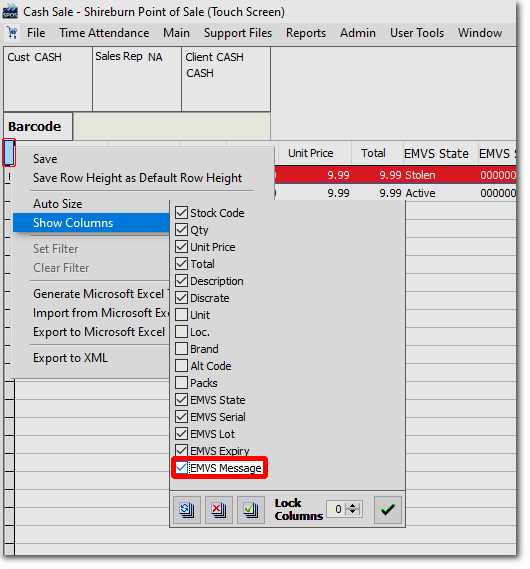Image resolution: width=530 pixels, height=569 pixels.
Task: Click the EMVS State column header
Action: [436, 153]
